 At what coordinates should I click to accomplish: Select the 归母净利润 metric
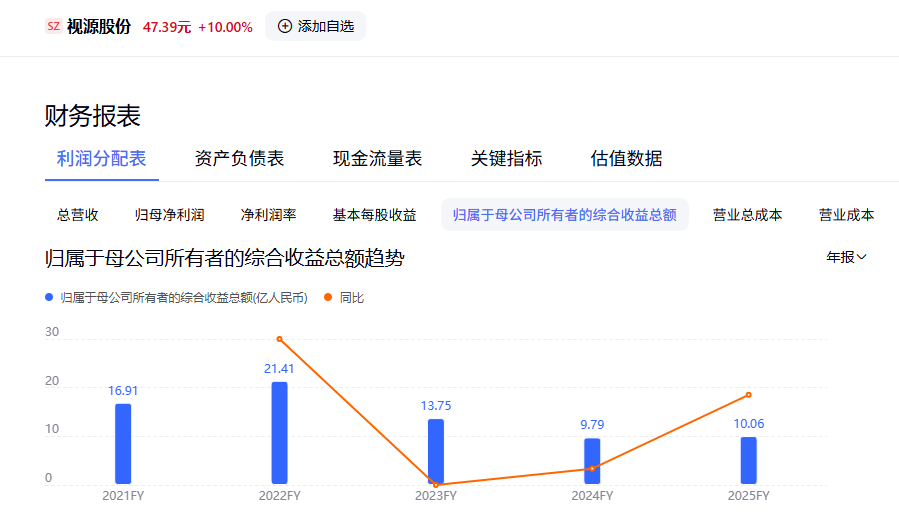[169, 215]
